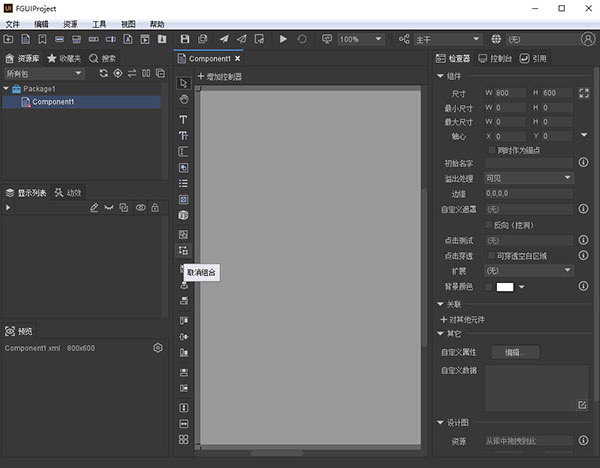
Task: Open the 扩展 (无) dropdown
Action: coord(529,271)
